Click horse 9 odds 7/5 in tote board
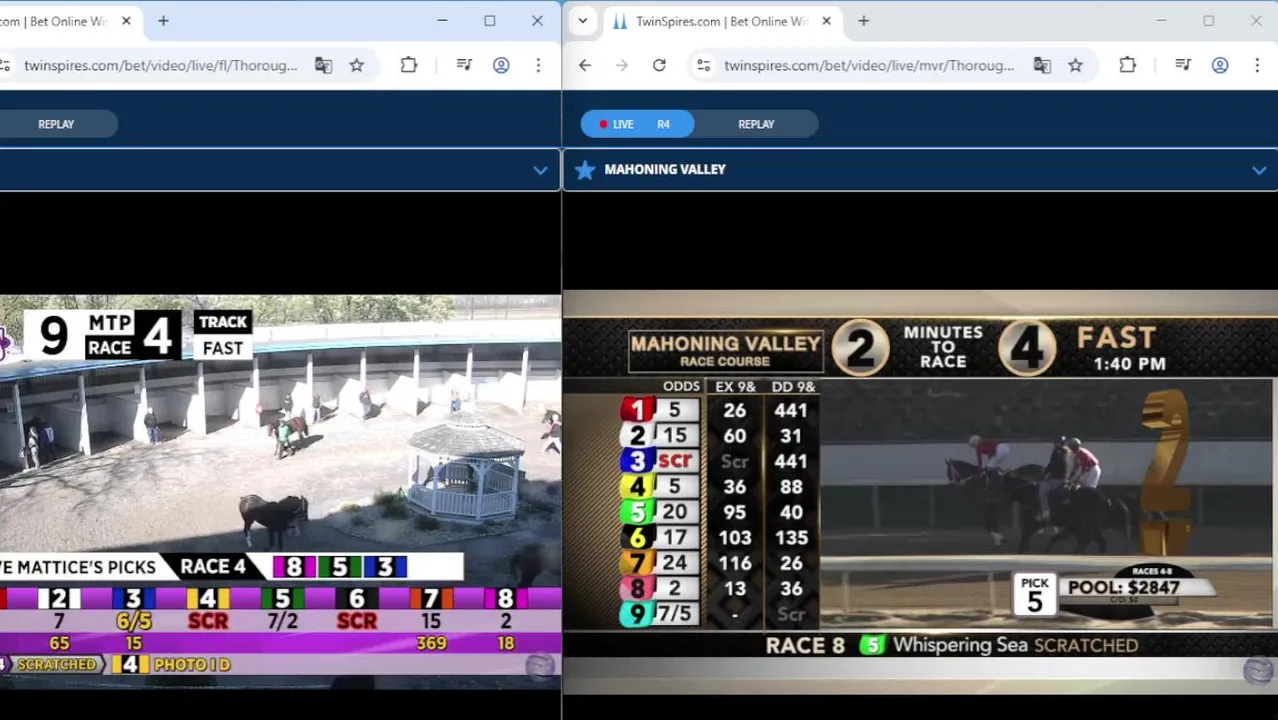The image size is (1278, 720). (x=676, y=613)
